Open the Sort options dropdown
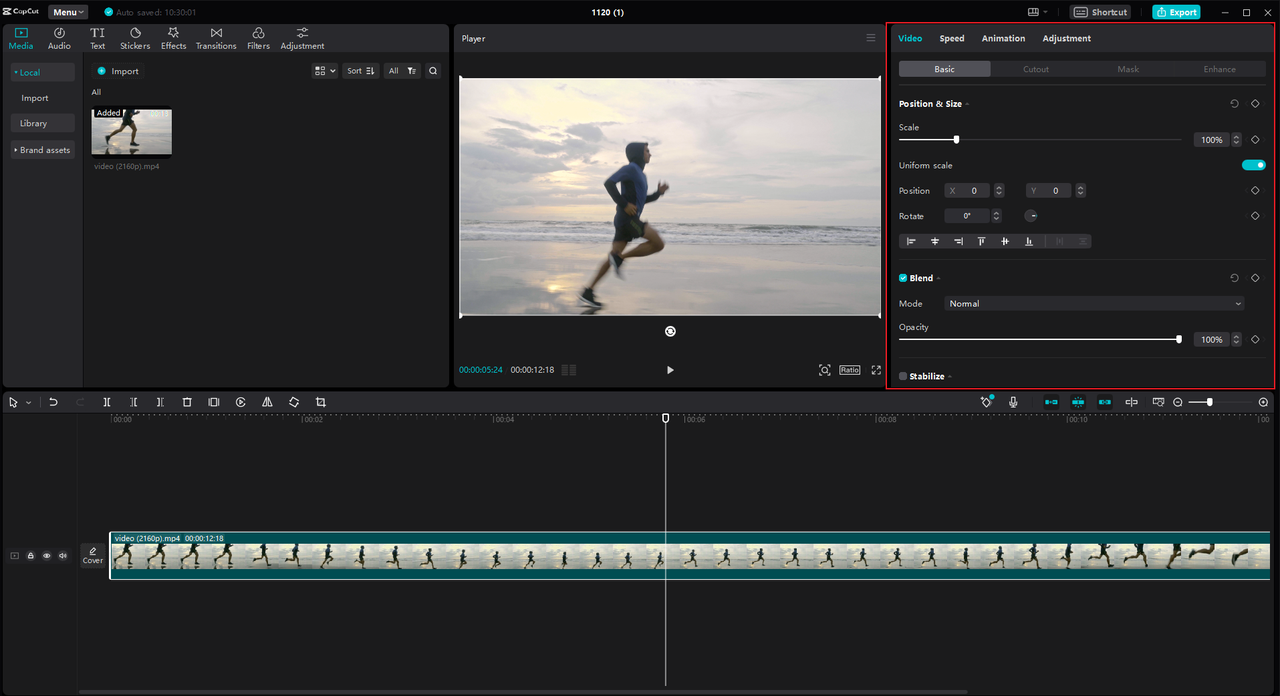Image resolution: width=1280 pixels, height=696 pixels. [x=361, y=71]
